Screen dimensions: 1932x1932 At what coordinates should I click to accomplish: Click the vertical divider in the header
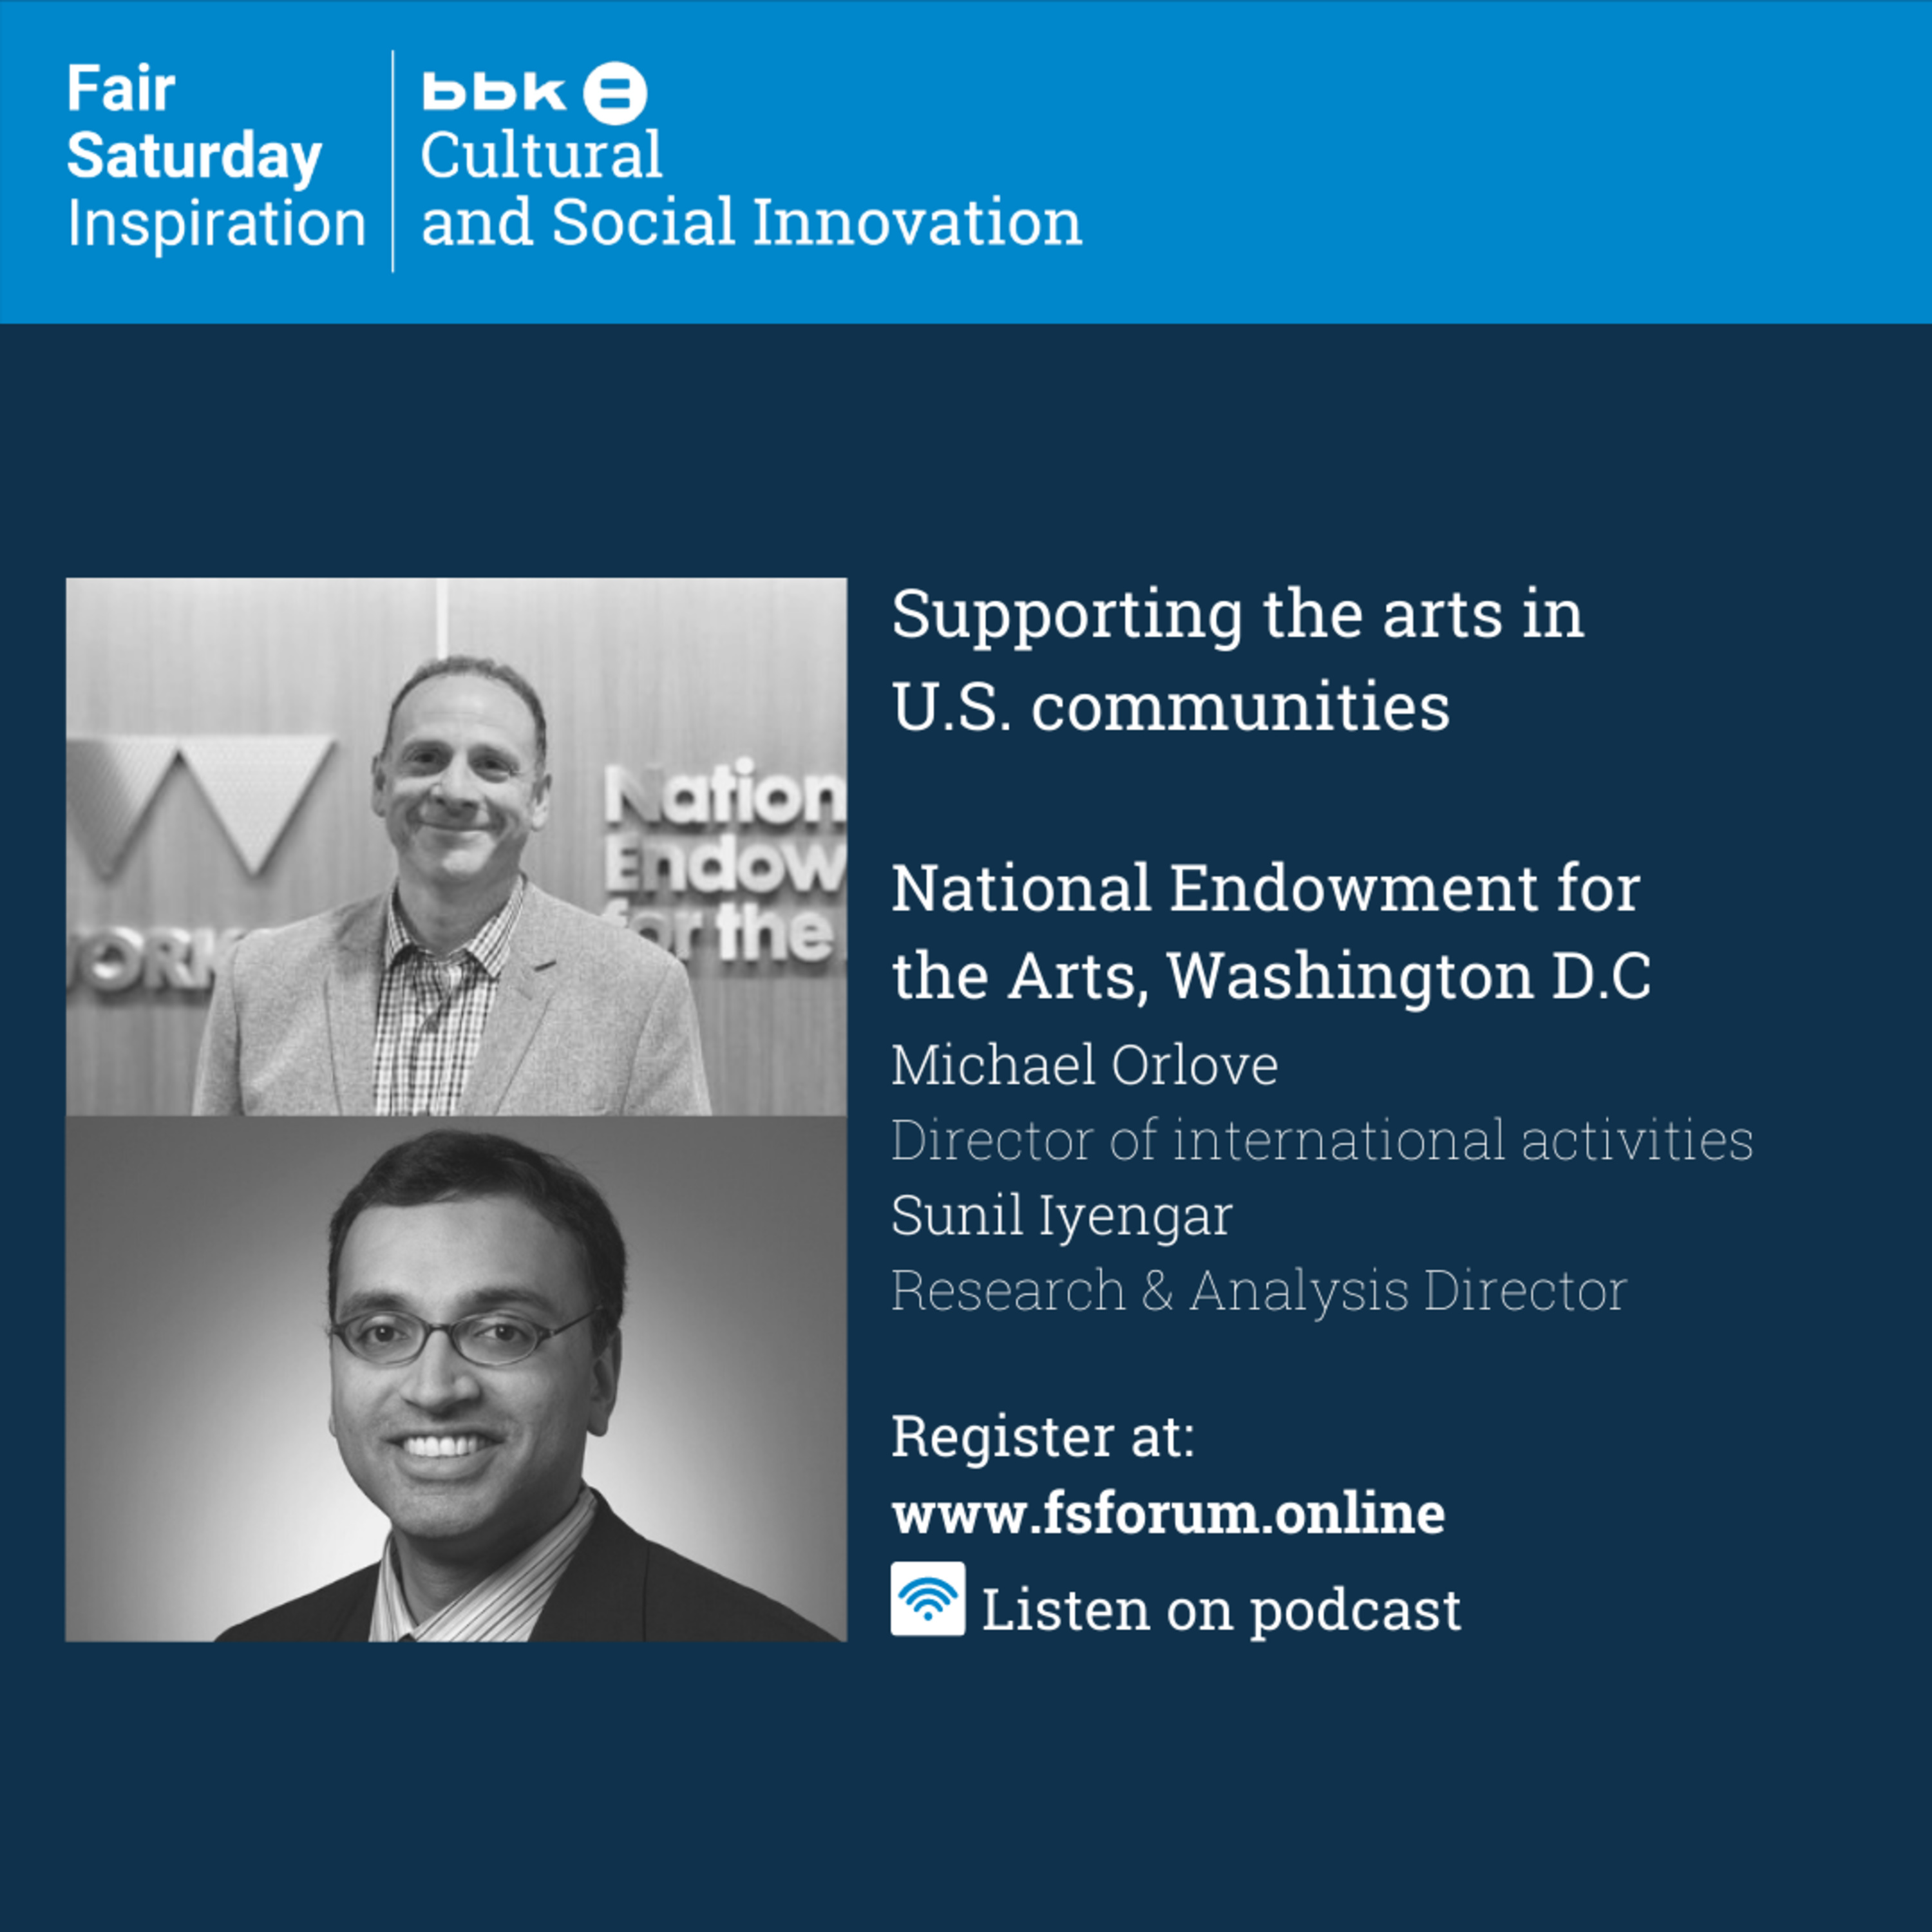click(x=393, y=161)
